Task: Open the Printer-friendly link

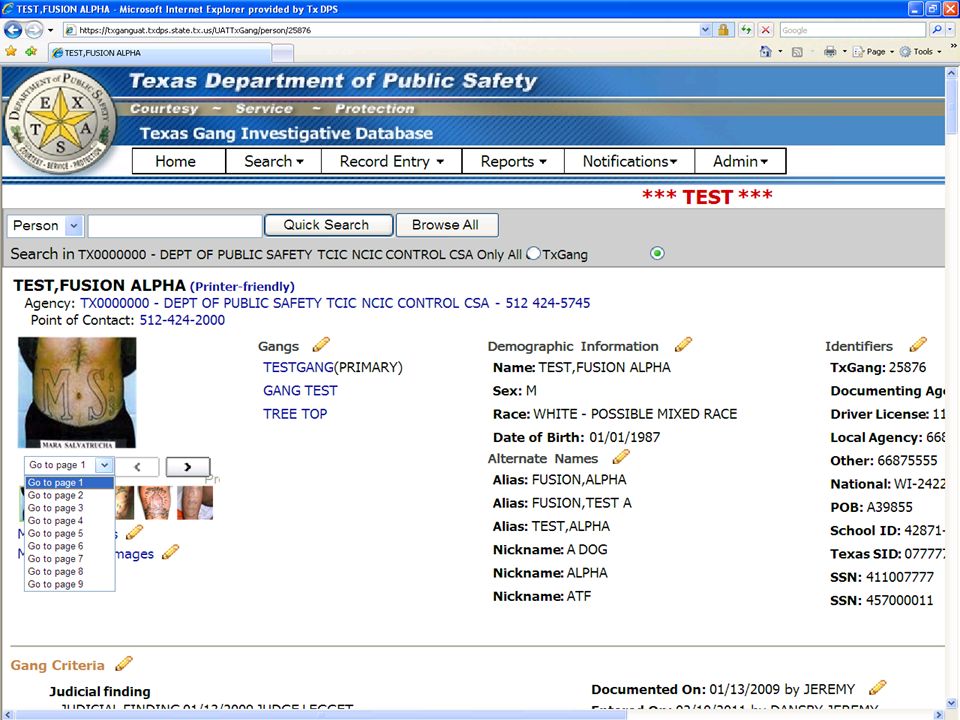Action: pos(242,287)
